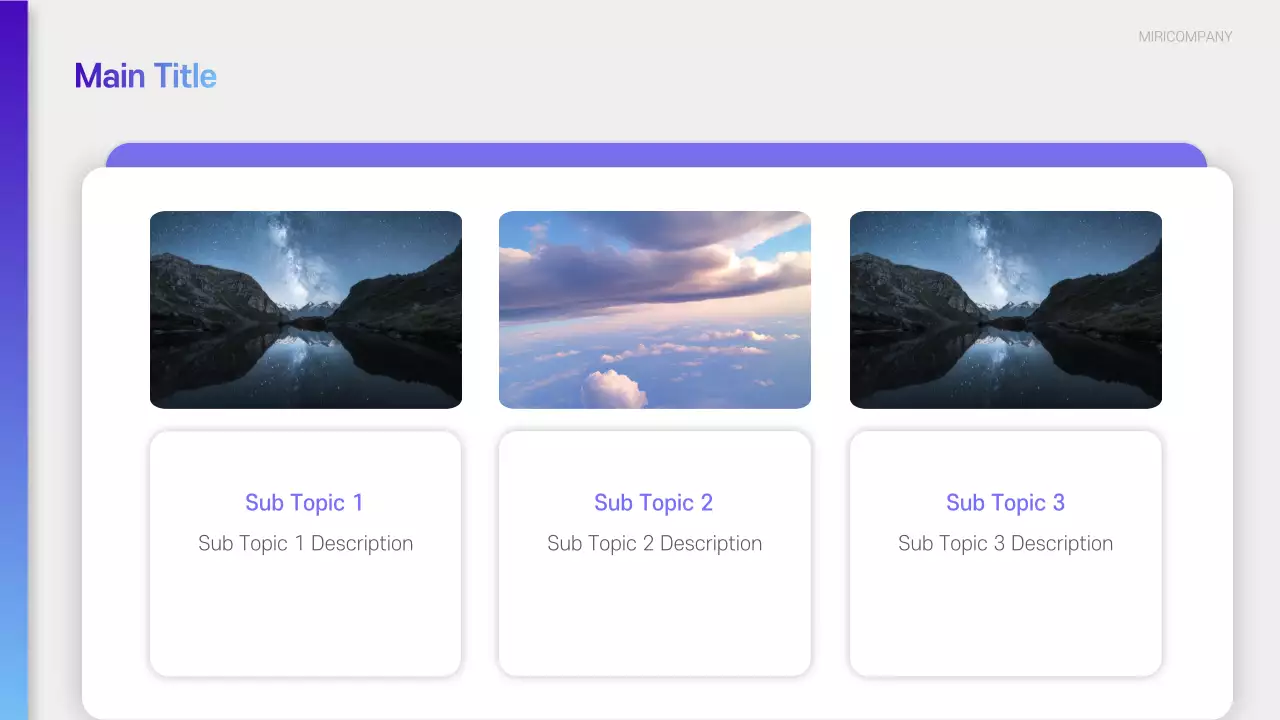
Task: Select the Sub Topic 3 heading
Action: point(1005,502)
